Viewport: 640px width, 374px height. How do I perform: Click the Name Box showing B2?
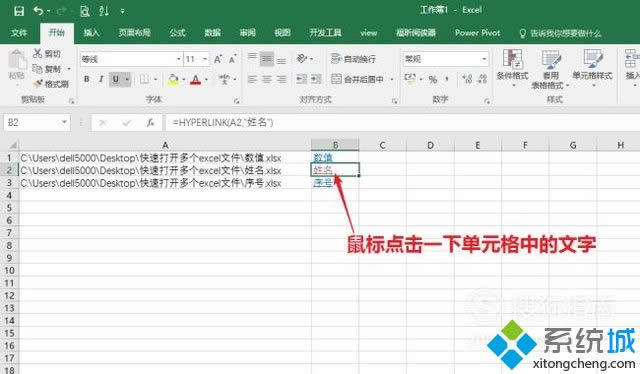(37, 122)
